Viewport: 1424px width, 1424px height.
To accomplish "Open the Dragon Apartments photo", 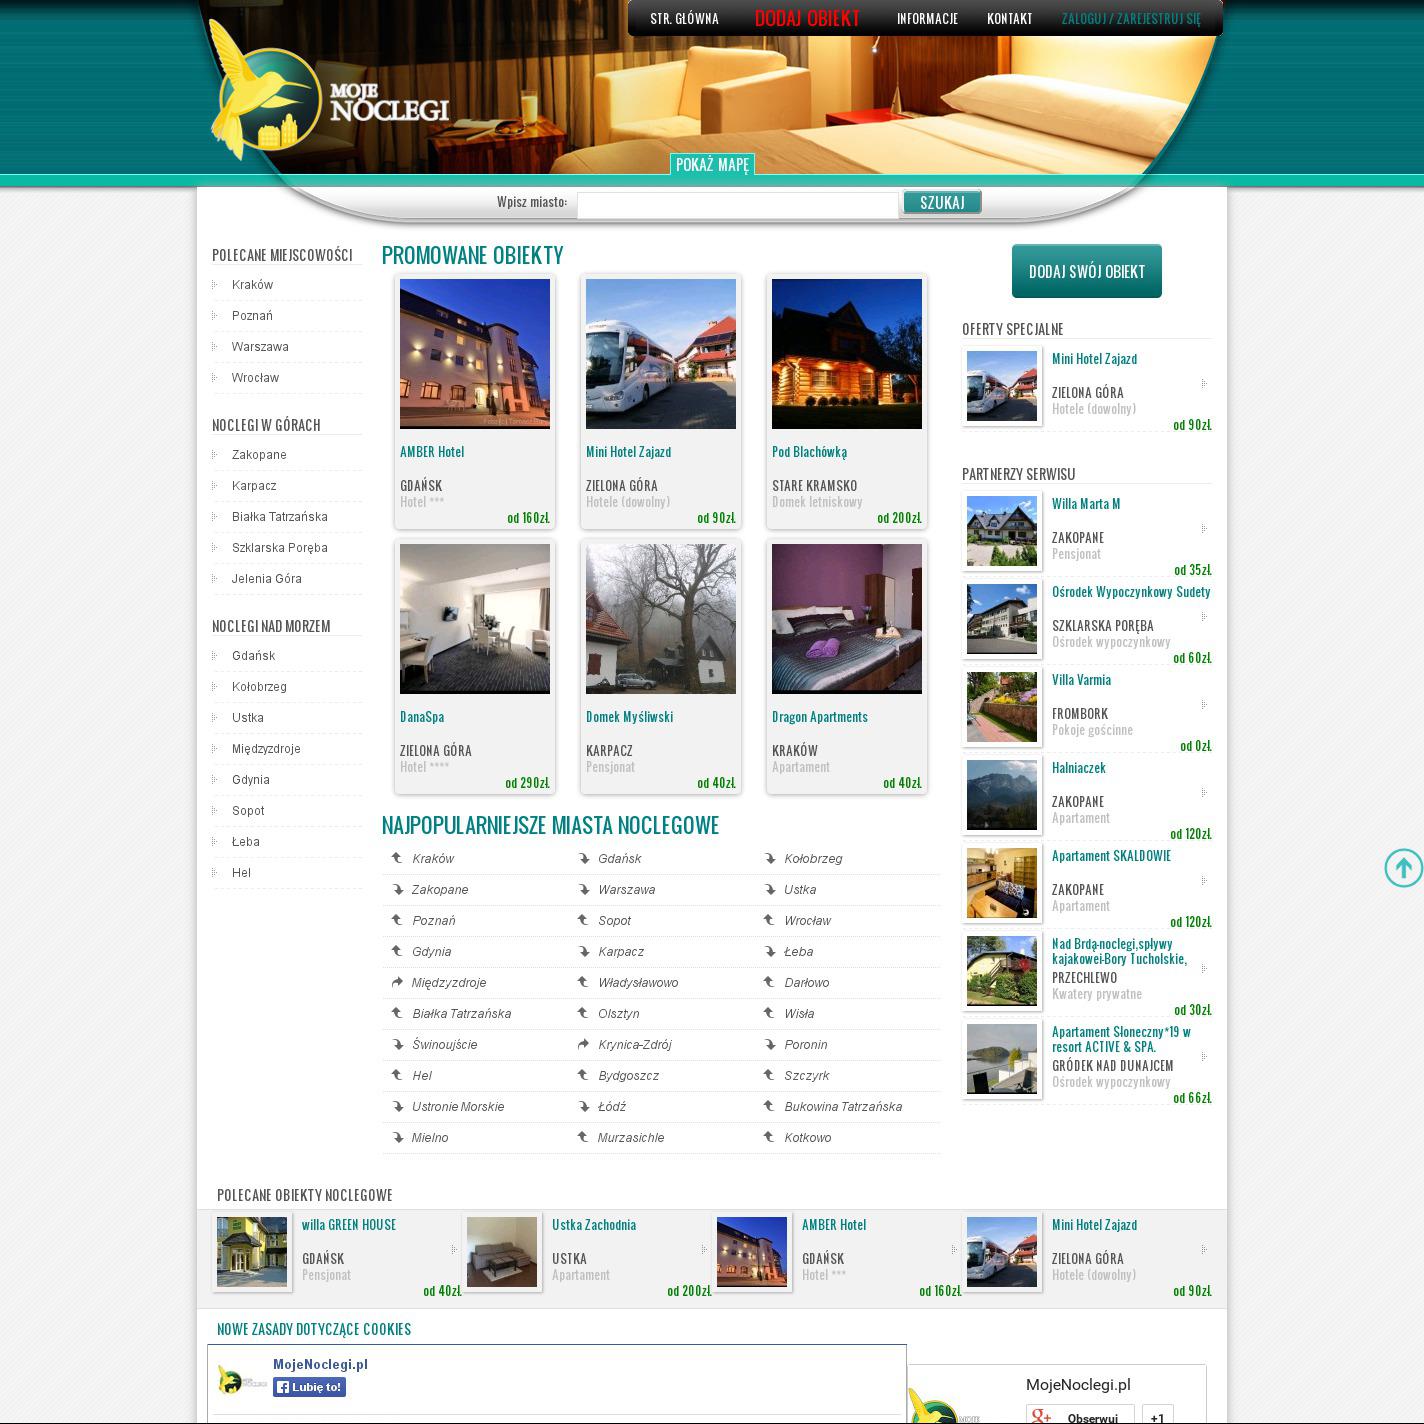I will click(x=847, y=619).
